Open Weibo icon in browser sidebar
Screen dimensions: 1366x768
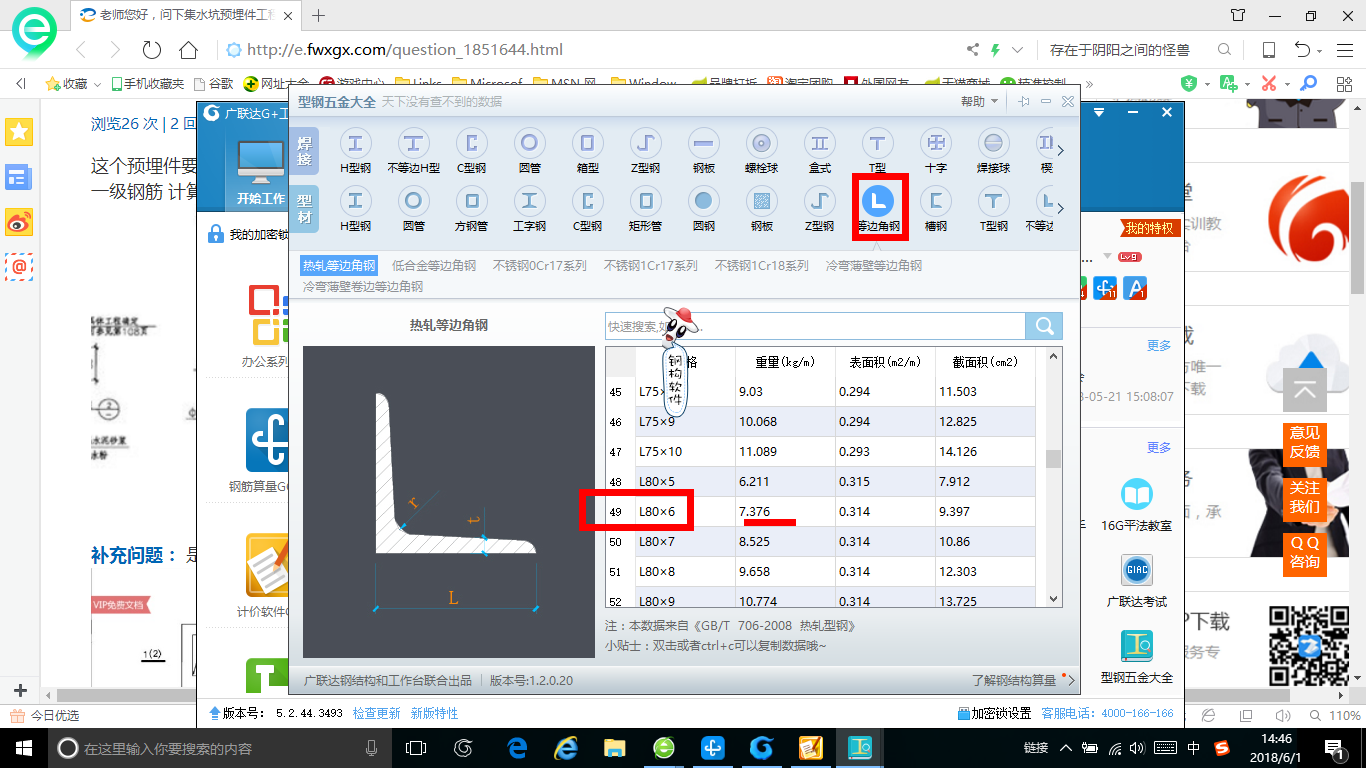click(x=19, y=222)
